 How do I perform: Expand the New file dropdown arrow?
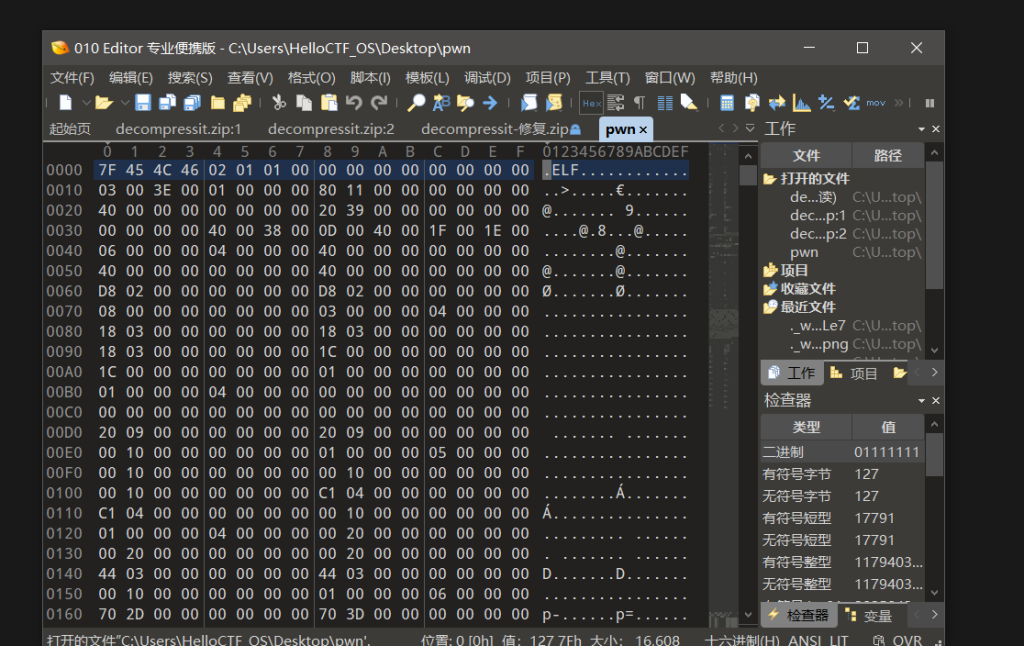coord(86,103)
